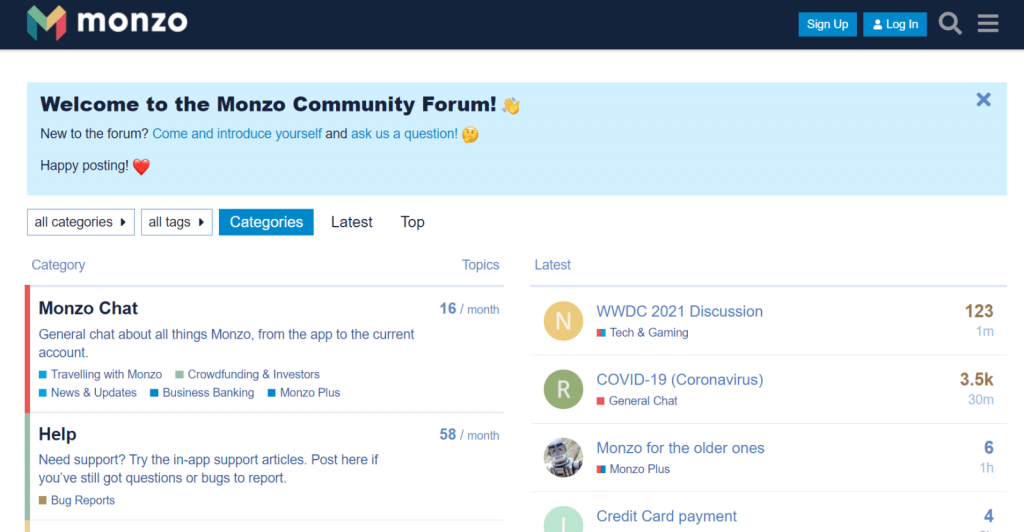The width and height of the screenshot is (1024, 532).
Task: Switch to the Latest tab
Action: click(x=351, y=222)
